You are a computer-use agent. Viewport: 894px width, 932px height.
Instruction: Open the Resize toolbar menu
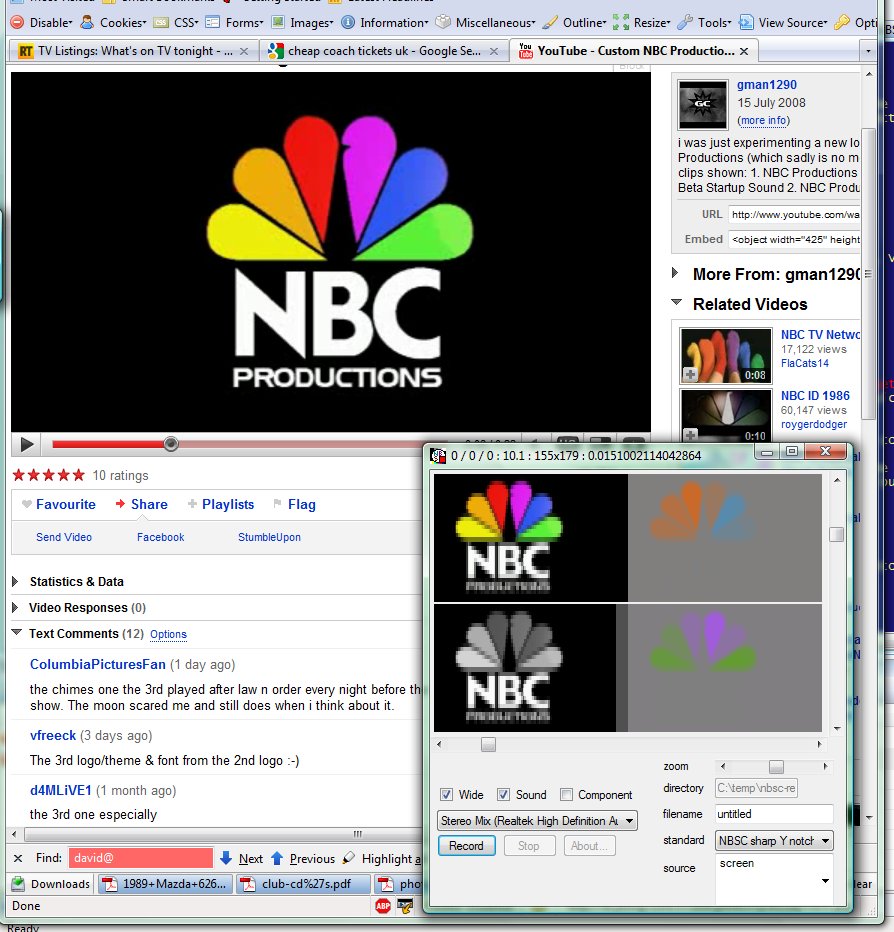641,23
